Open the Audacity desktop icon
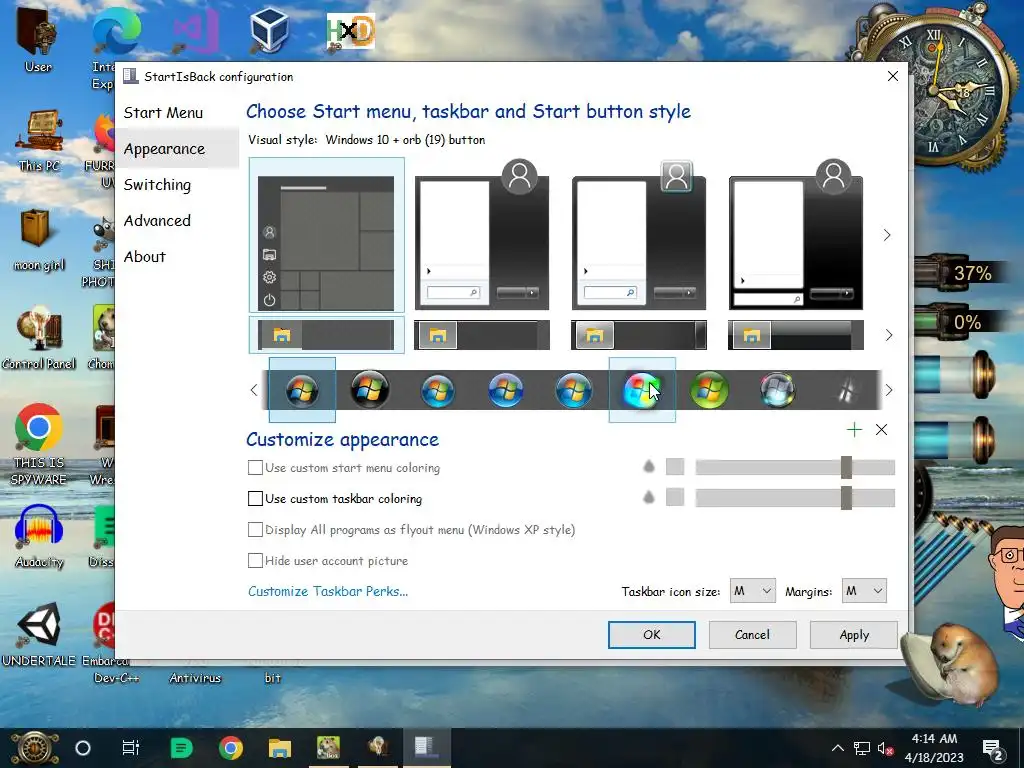The width and height of the screenshot is (1024, 768). click(x=39, y=536)
